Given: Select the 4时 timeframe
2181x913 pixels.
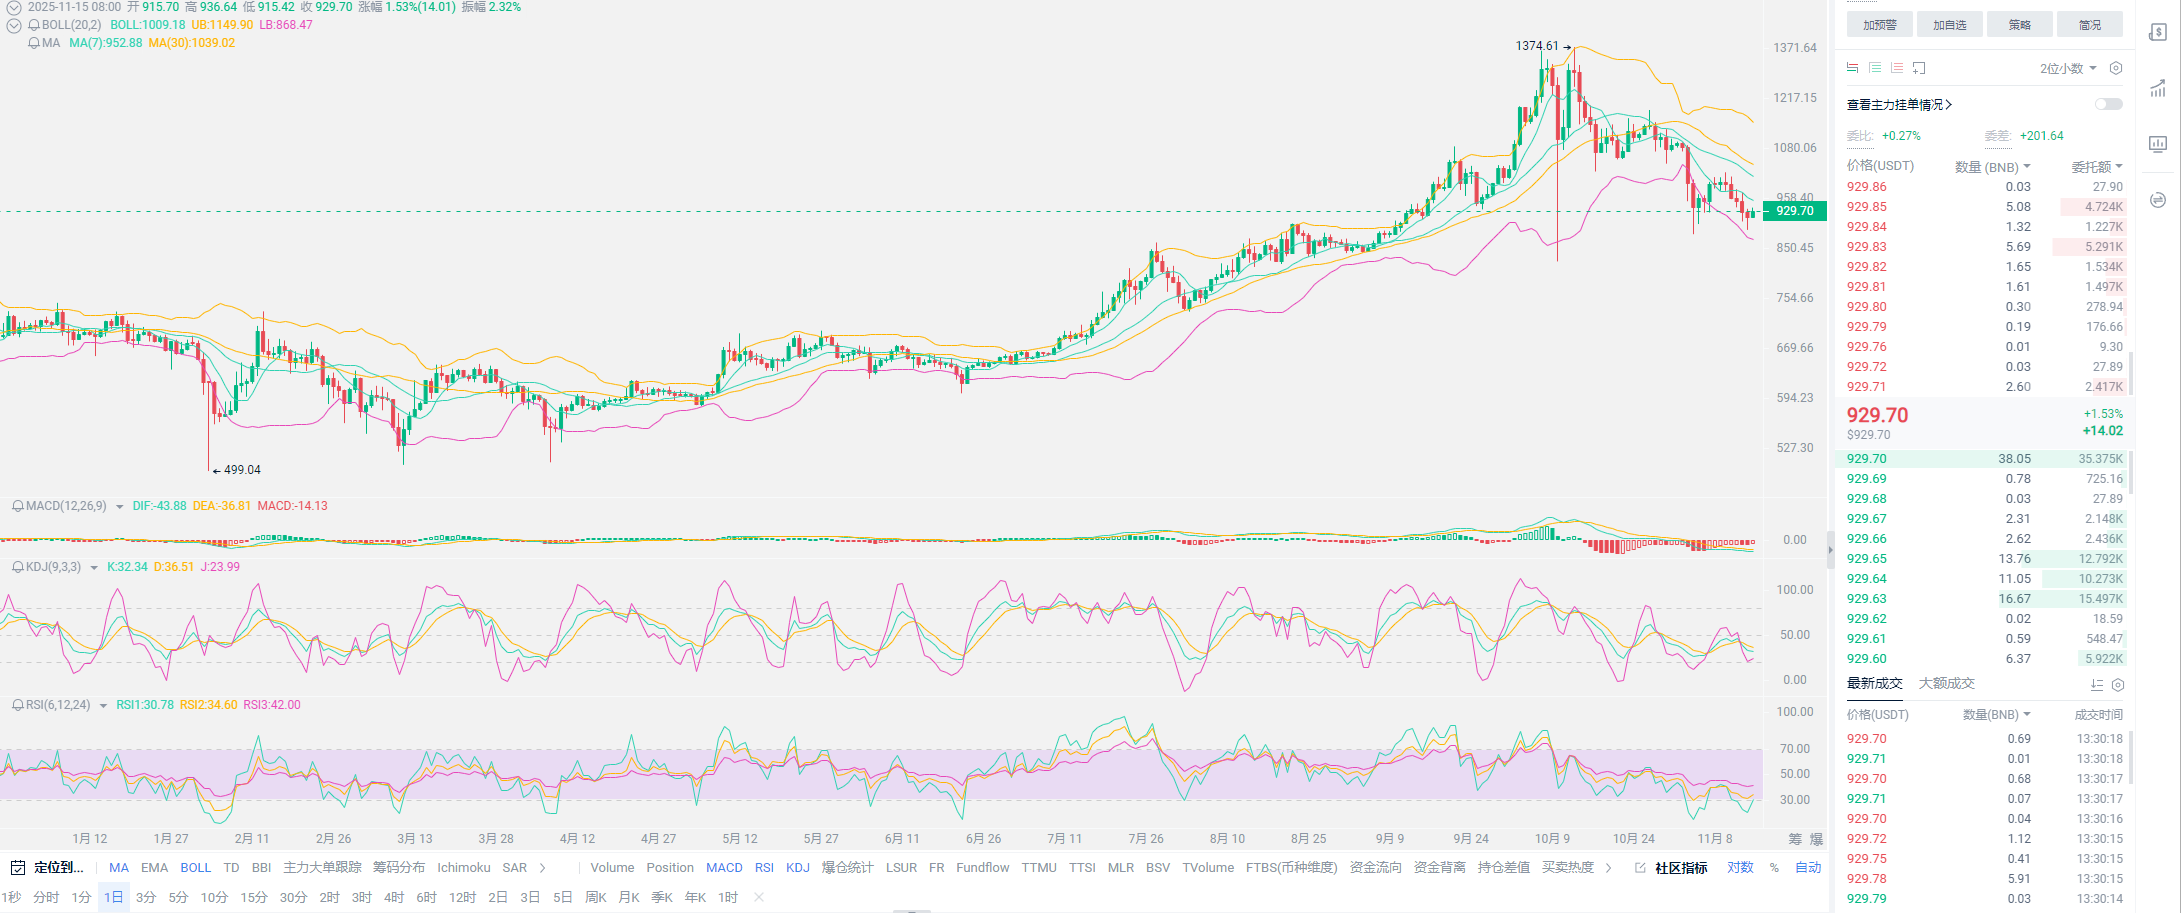Looking at the screenshot, I should [x=394, y=898].
